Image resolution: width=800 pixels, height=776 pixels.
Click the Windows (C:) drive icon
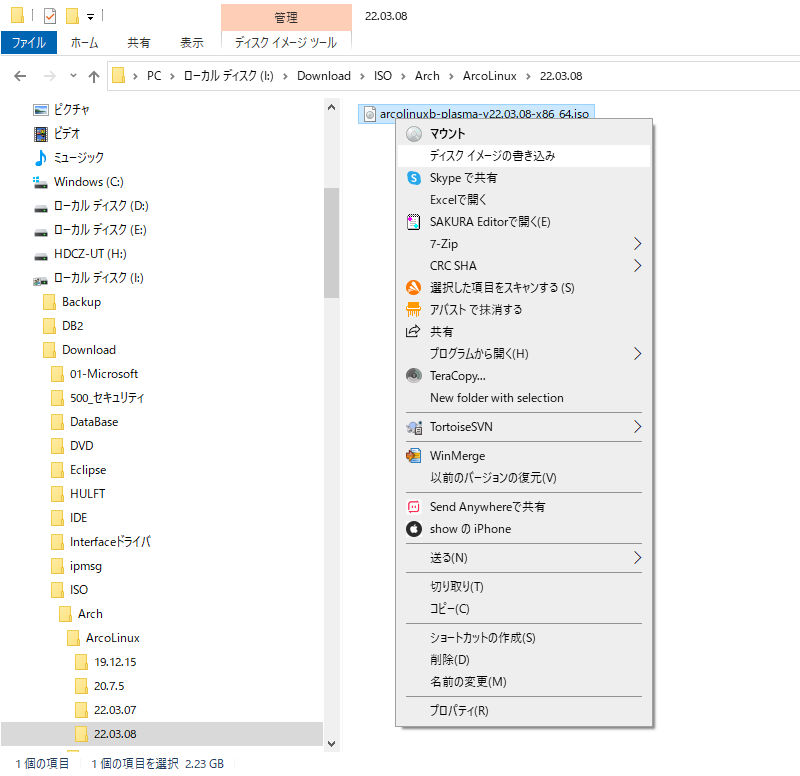pos(40,182)
